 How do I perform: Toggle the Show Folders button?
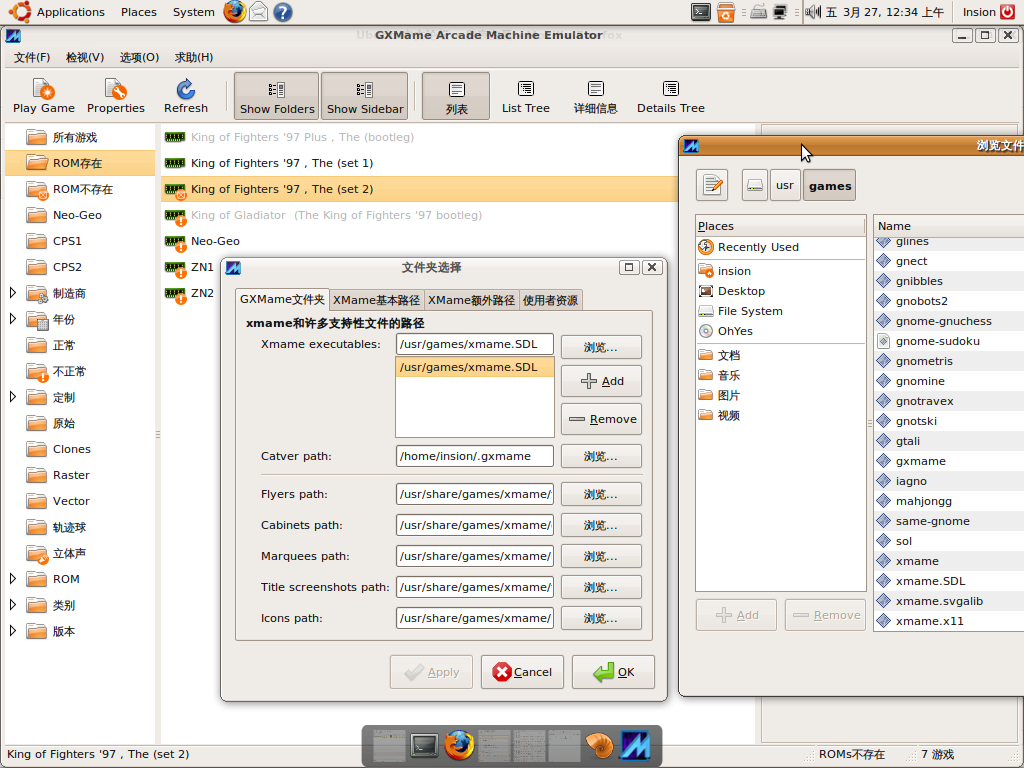point(277,96)
